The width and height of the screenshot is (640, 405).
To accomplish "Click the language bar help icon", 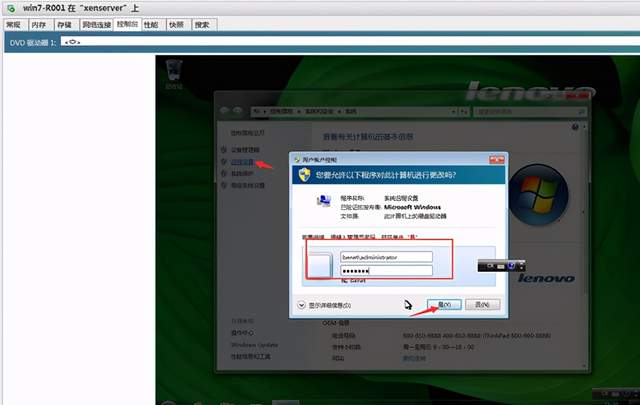I will pos(511,266).
